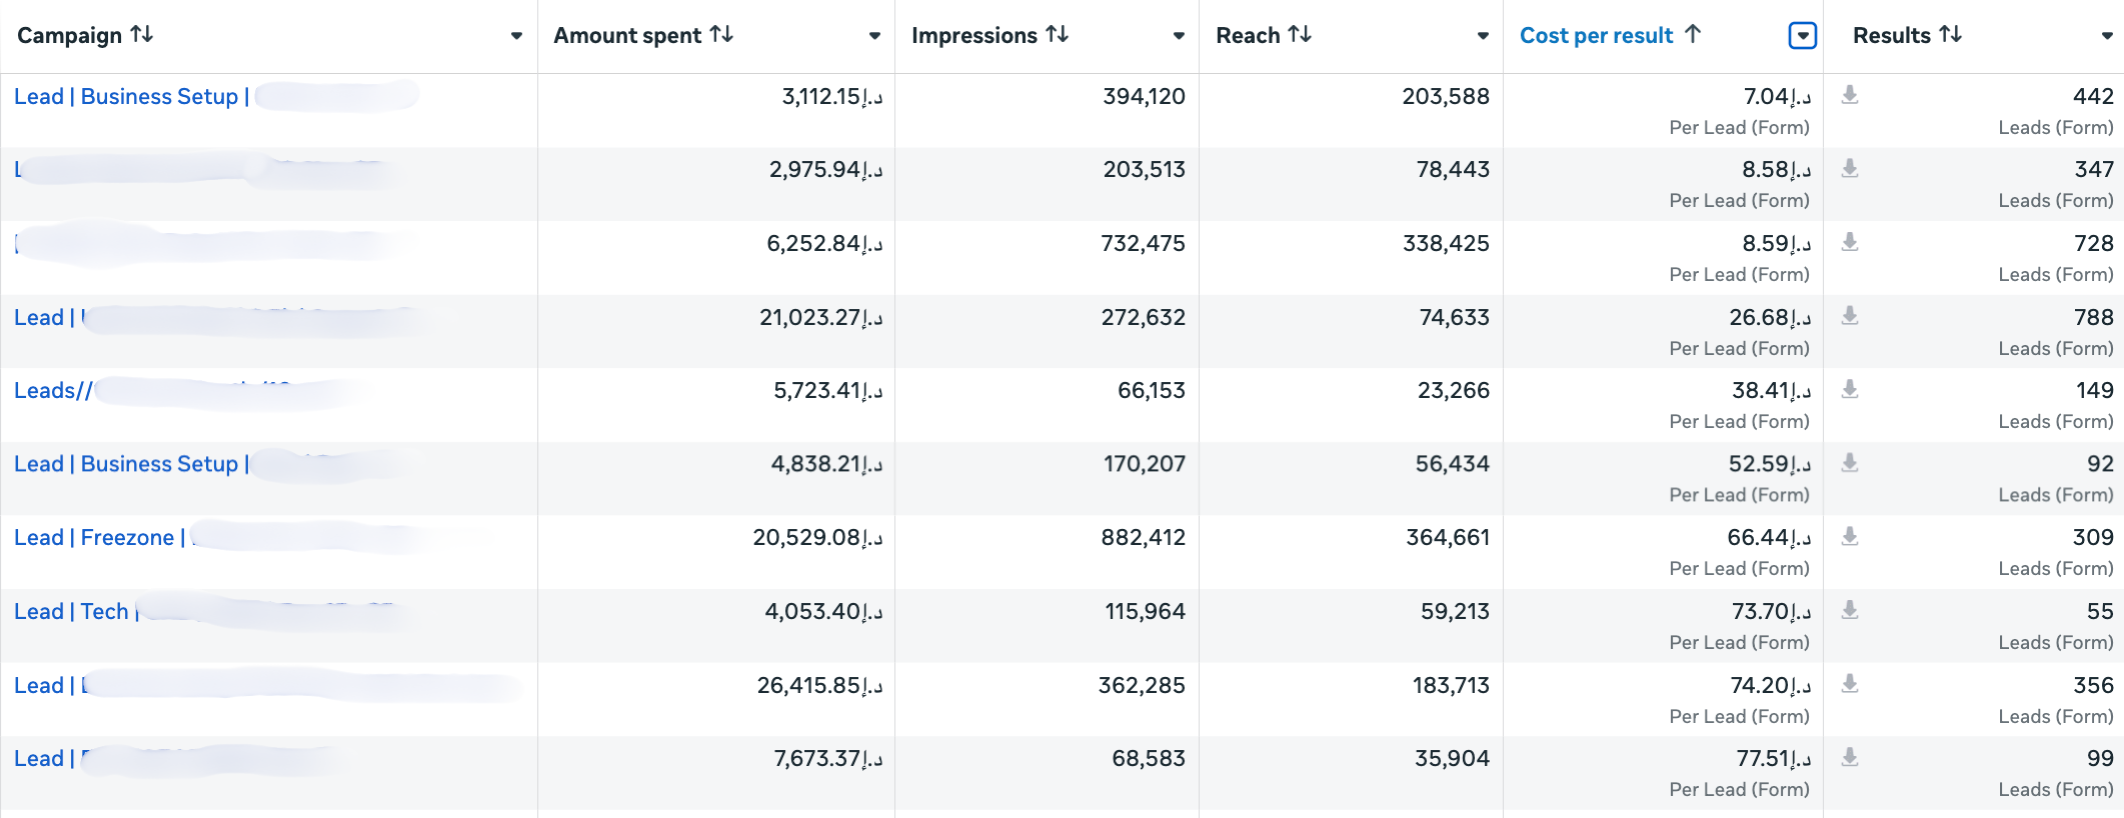Click download icon next to 99 leads
The image size is (2124, 818).
[x=1850, y=758]
